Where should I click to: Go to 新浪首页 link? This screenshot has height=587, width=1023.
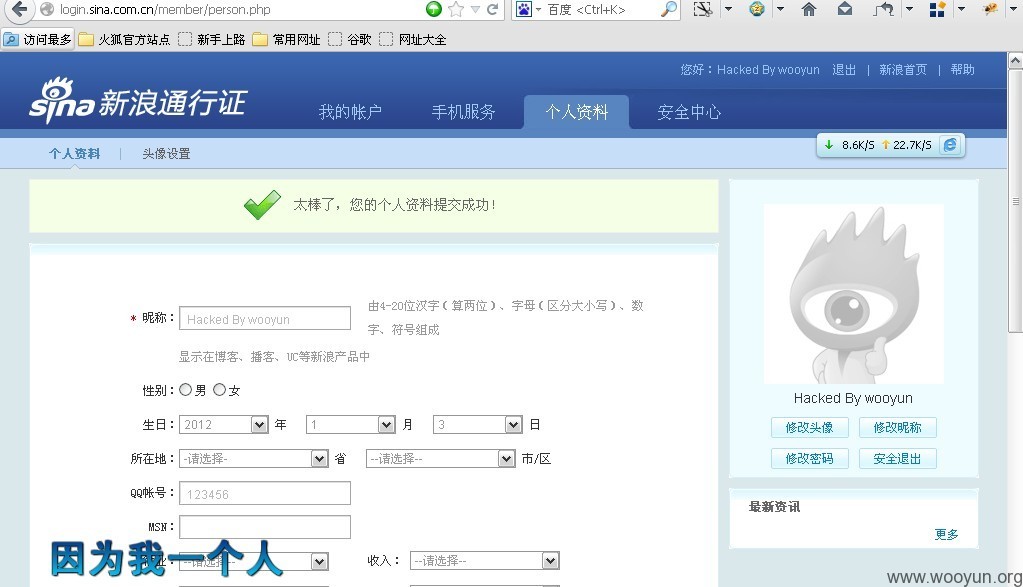pyautogui.click(x=903, y=69)
